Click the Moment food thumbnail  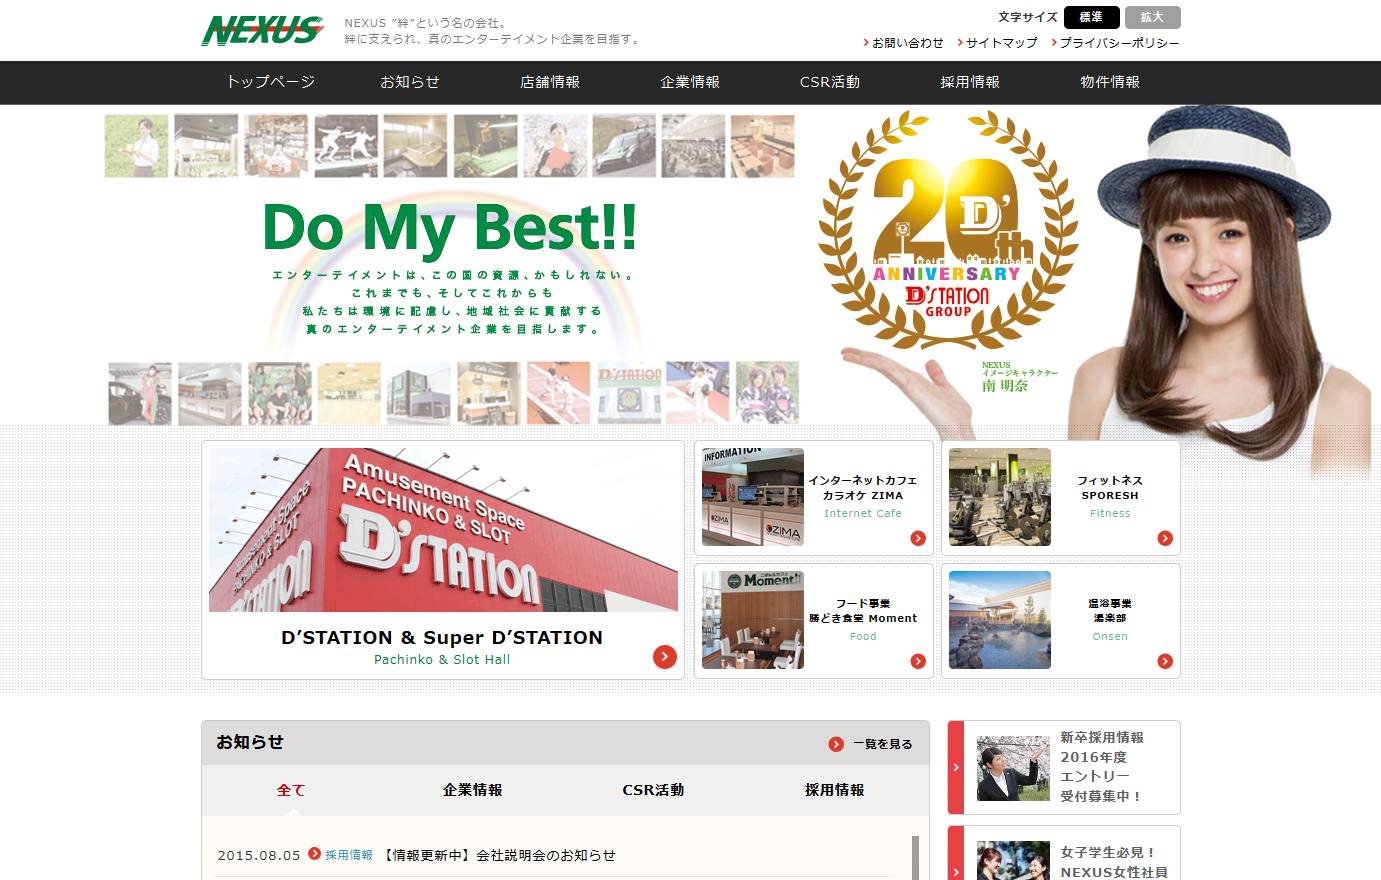coord(753,620)
